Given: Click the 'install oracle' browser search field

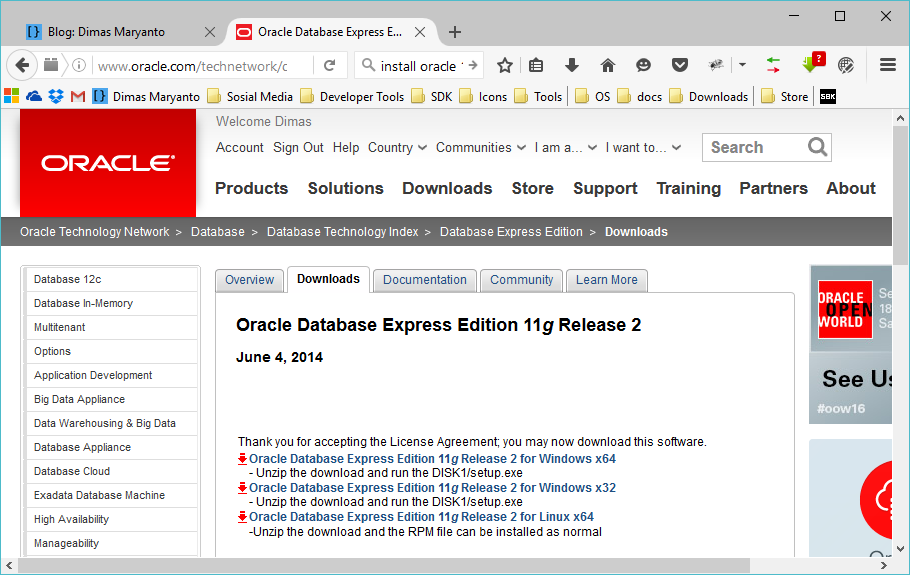Looking at the screenshot, I should point(420,66).
